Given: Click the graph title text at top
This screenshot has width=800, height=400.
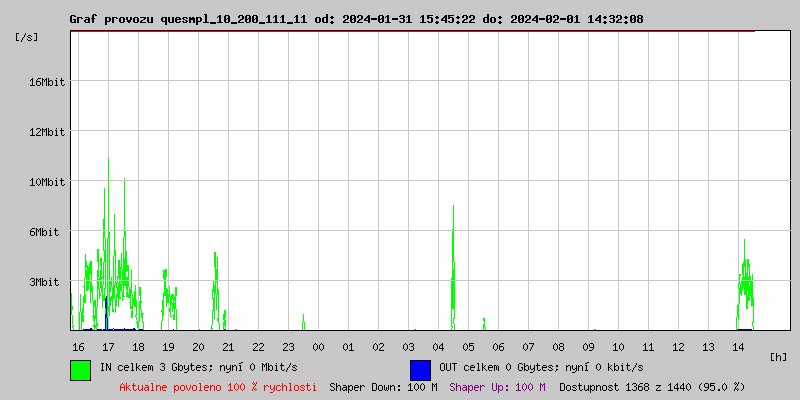Looking at the screenshot, I should tap(370, 19).
